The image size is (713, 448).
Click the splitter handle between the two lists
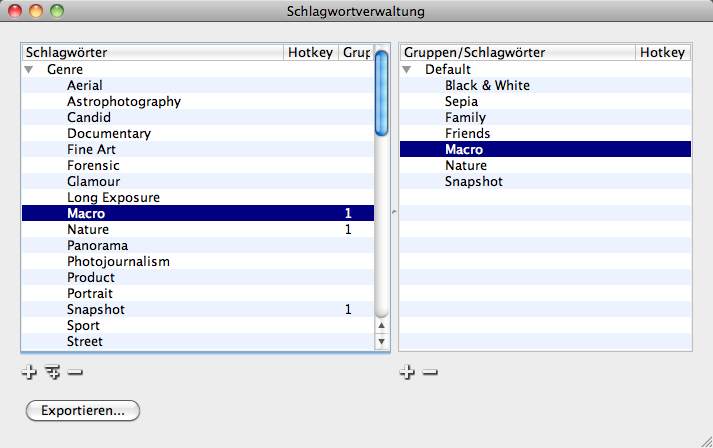pos(394,211)
